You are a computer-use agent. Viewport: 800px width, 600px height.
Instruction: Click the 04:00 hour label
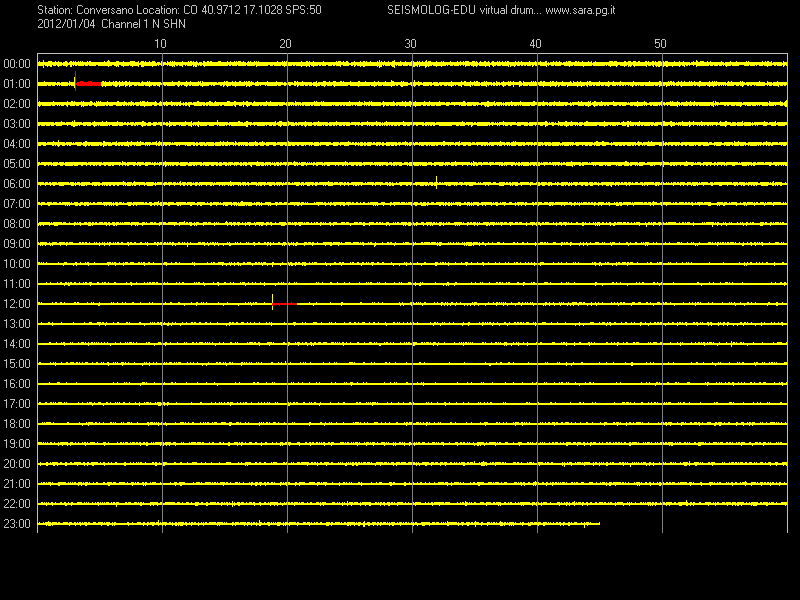tap(17, 144)
